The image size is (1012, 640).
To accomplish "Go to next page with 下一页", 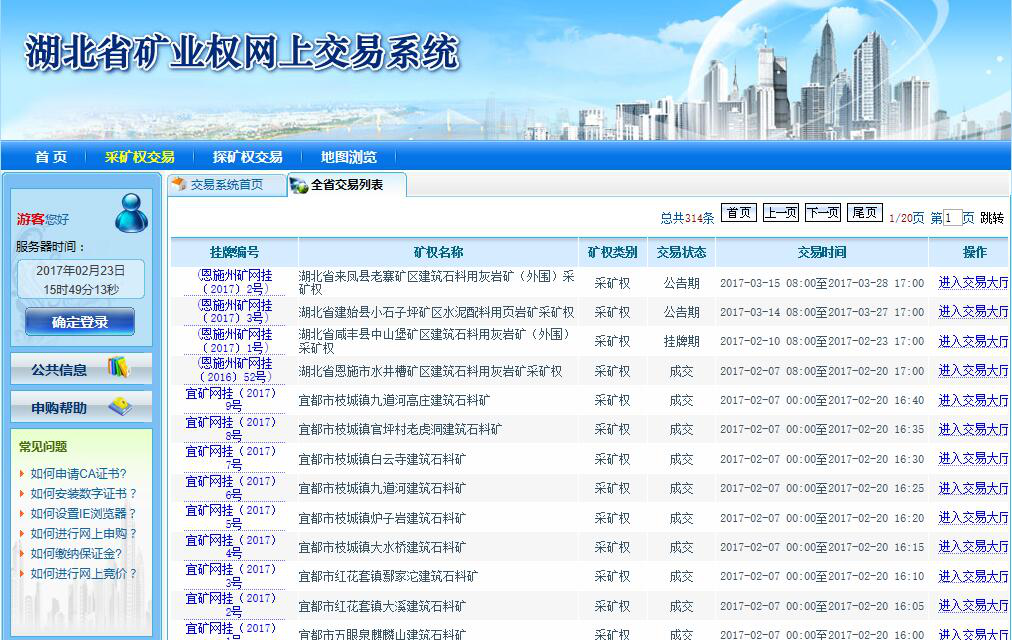I will click(822, 213).
